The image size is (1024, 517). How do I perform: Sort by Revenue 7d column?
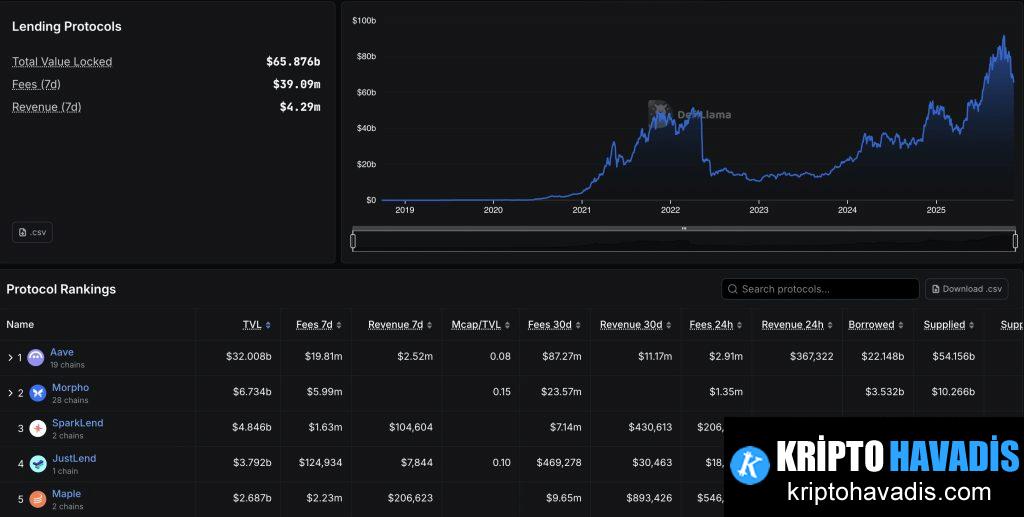(400, 324)
